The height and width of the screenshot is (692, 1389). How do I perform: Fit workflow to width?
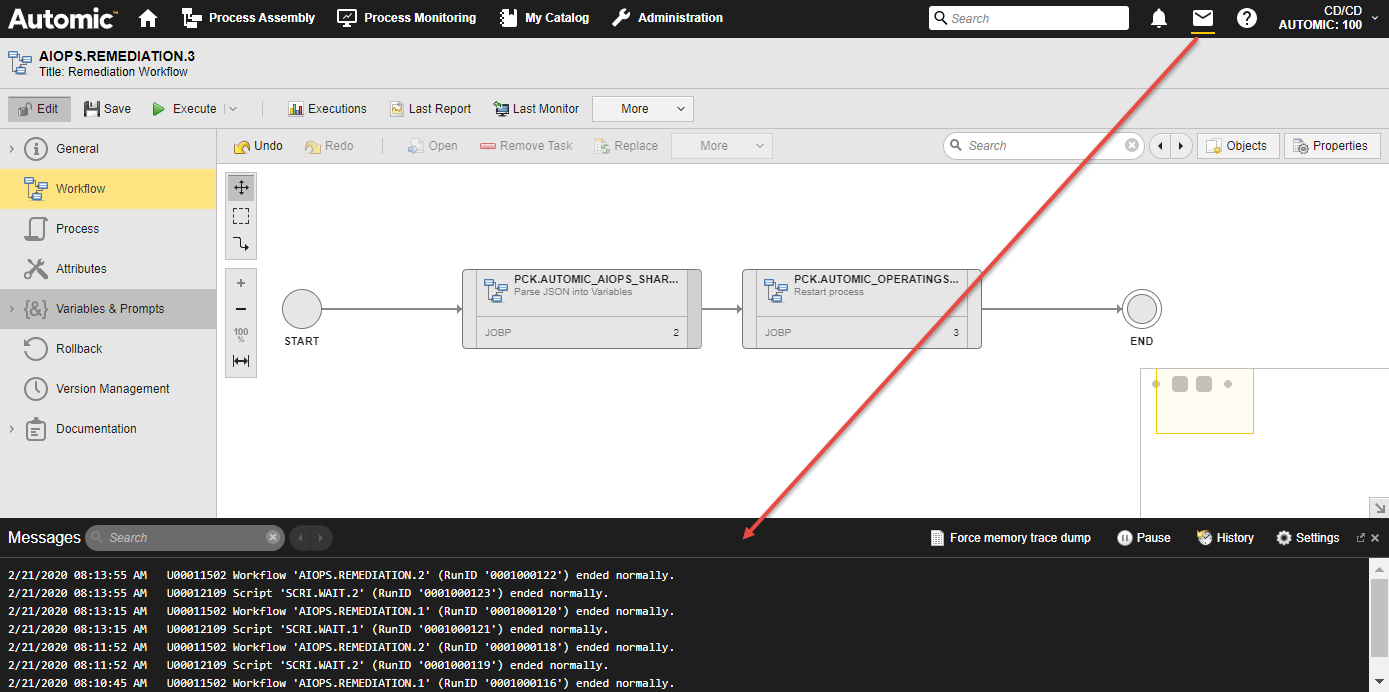point(241,361)
